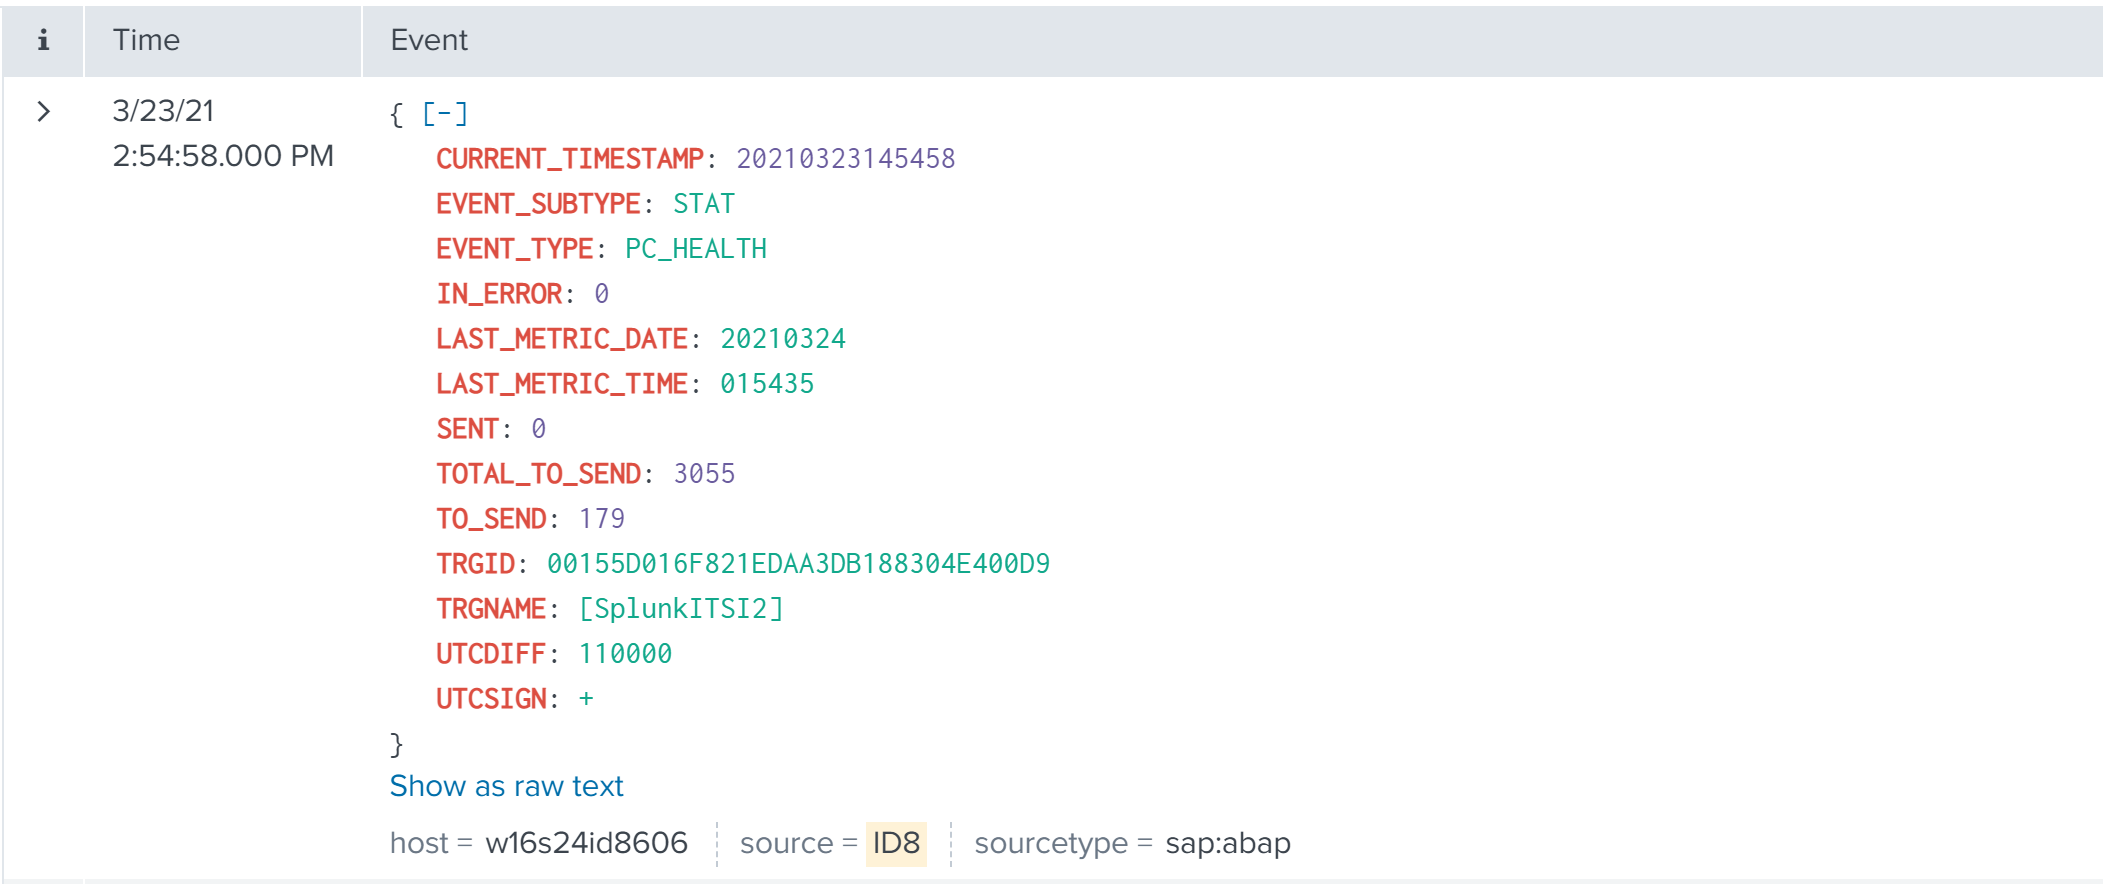
Task: Select the TRGID hexadecimal value
Action: (x=797, y=564)
